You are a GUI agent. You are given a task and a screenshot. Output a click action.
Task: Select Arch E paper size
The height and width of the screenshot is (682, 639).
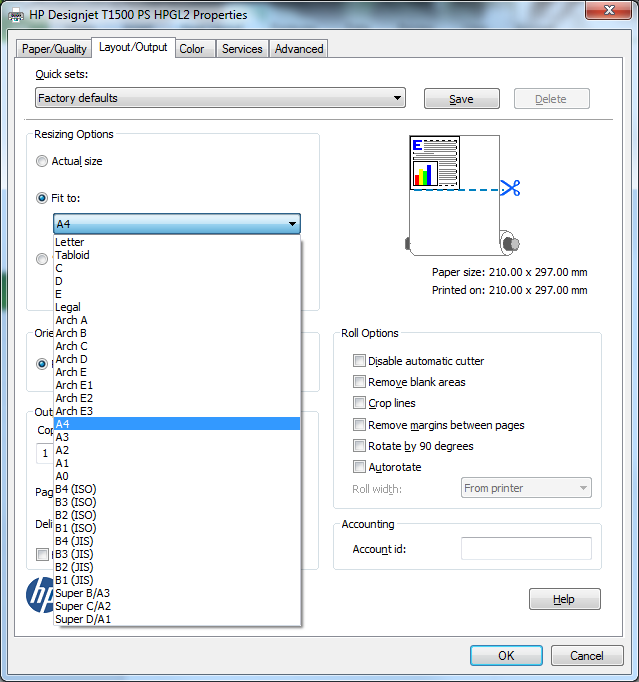(x=177, y=372)
